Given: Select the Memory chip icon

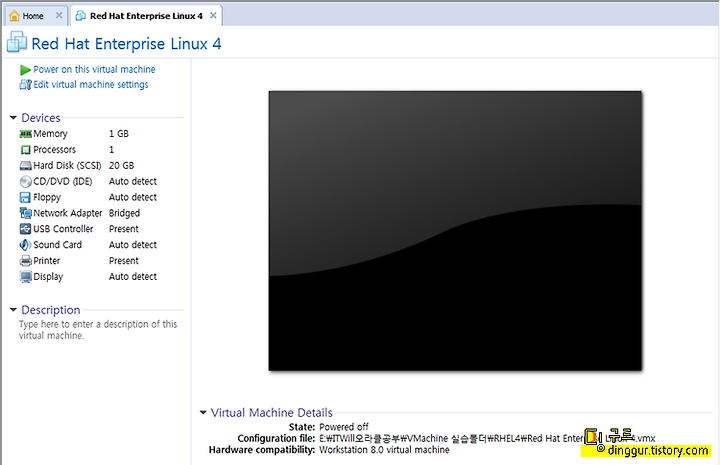Looking at the screenshot, I should [25, 134].
